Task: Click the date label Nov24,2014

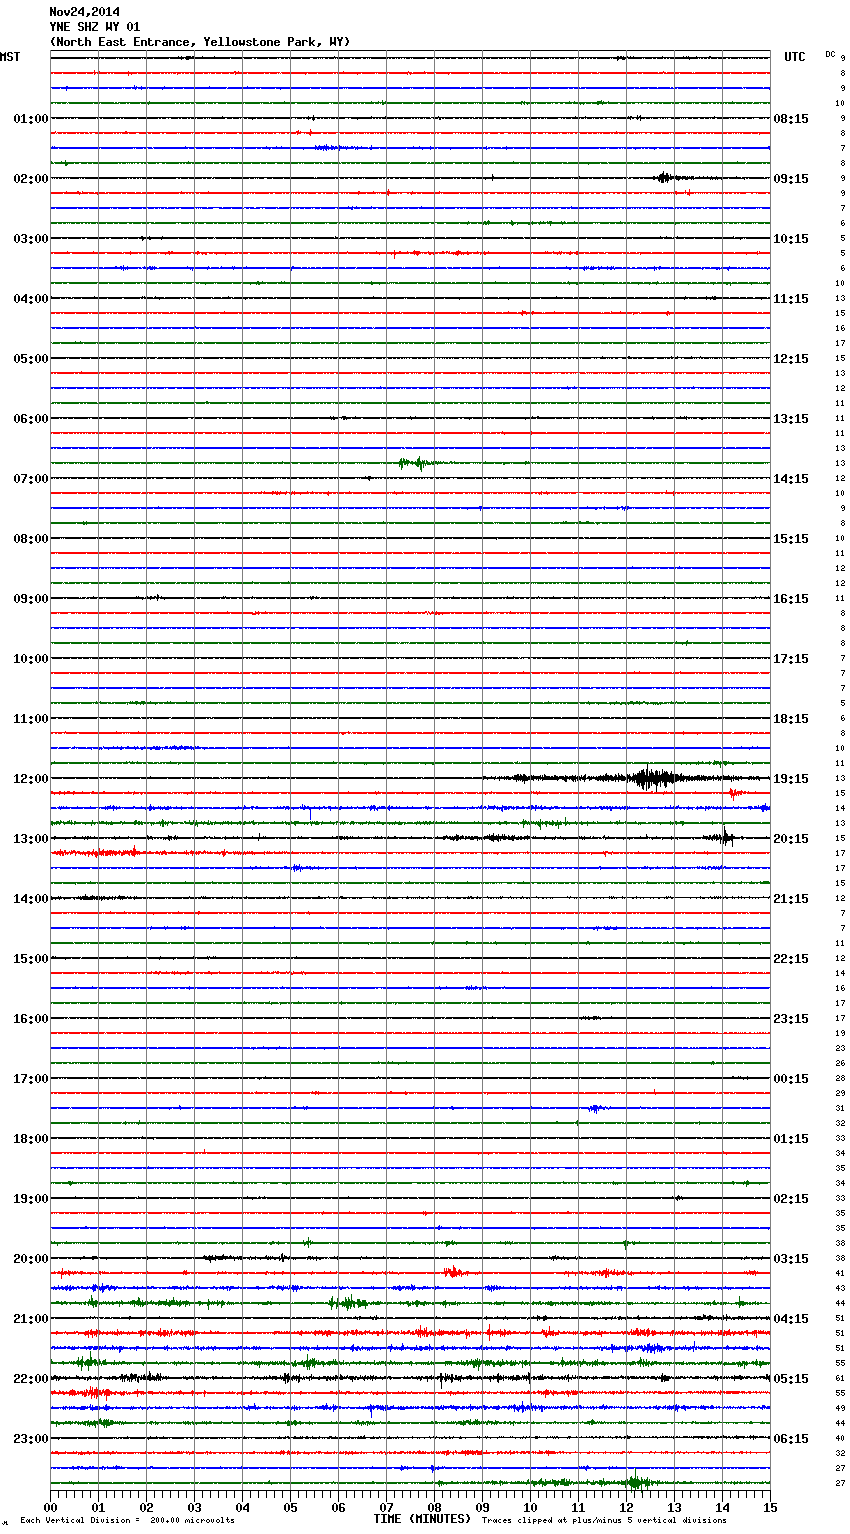Action: pos(84,12)
